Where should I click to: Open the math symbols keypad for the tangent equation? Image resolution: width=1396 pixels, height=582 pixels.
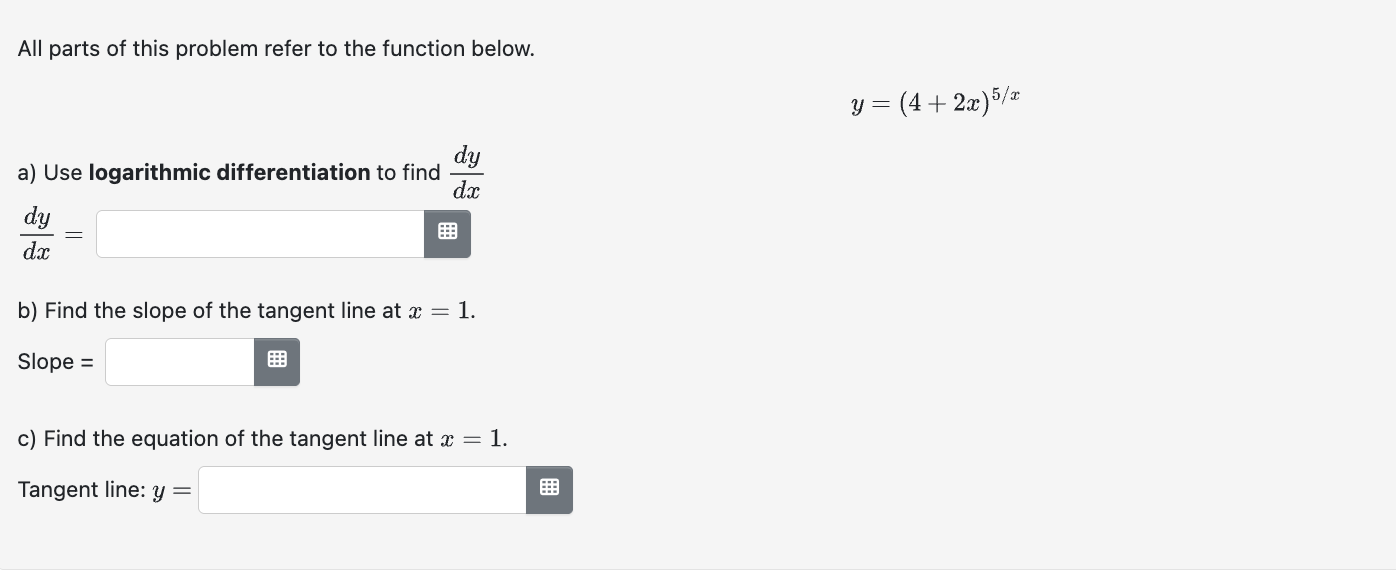point(549,489)
